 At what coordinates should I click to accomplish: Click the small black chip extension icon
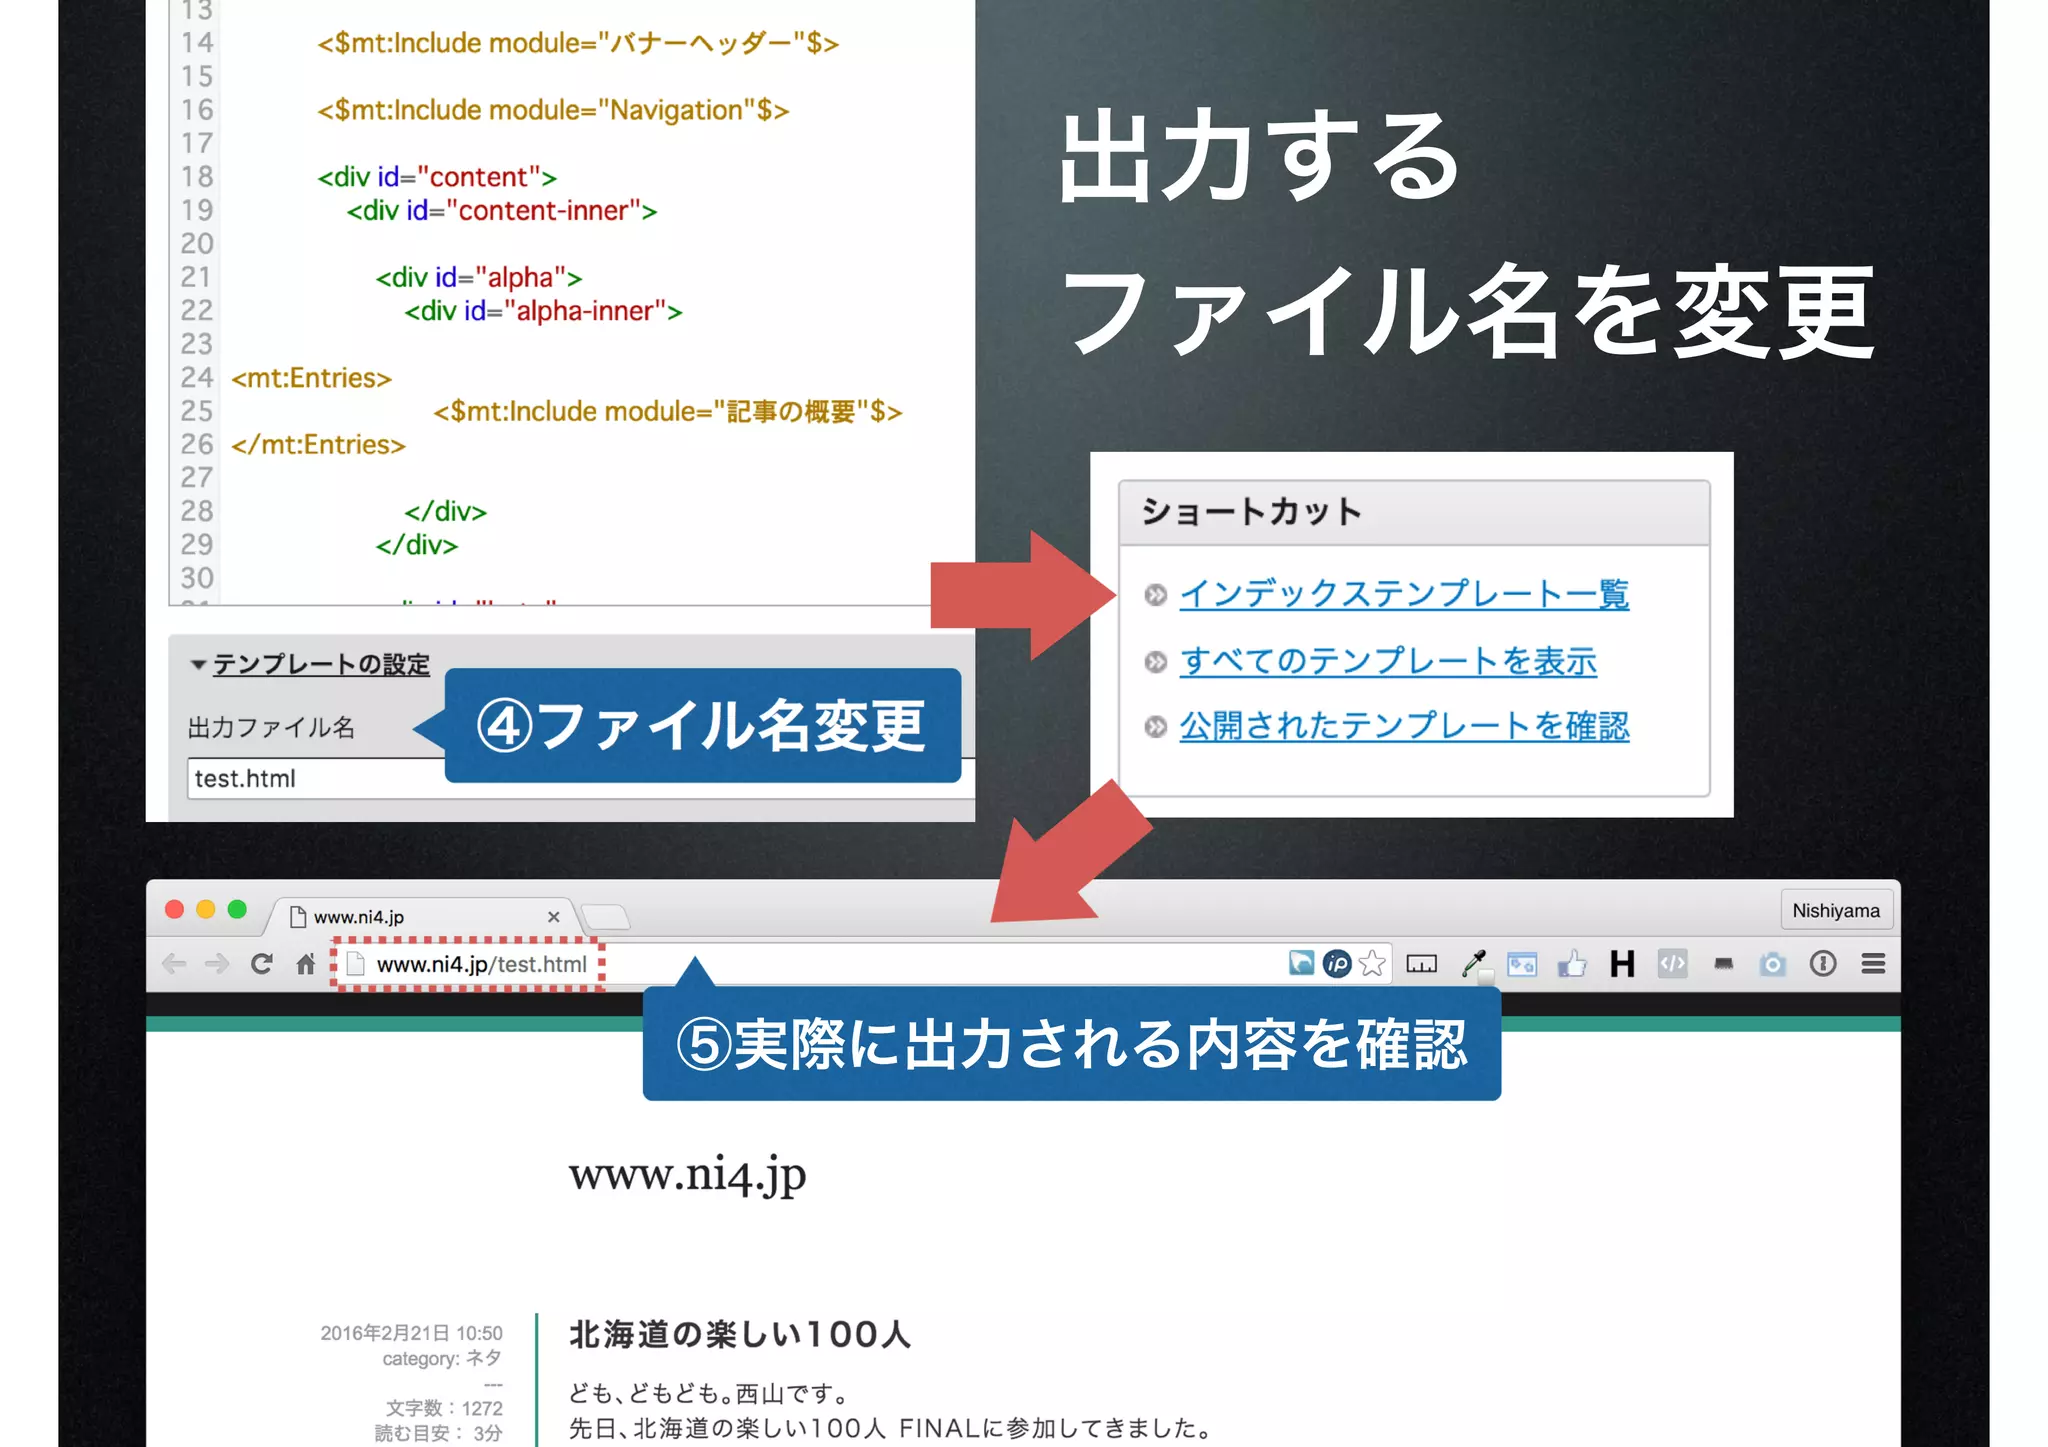point(1723,964)
